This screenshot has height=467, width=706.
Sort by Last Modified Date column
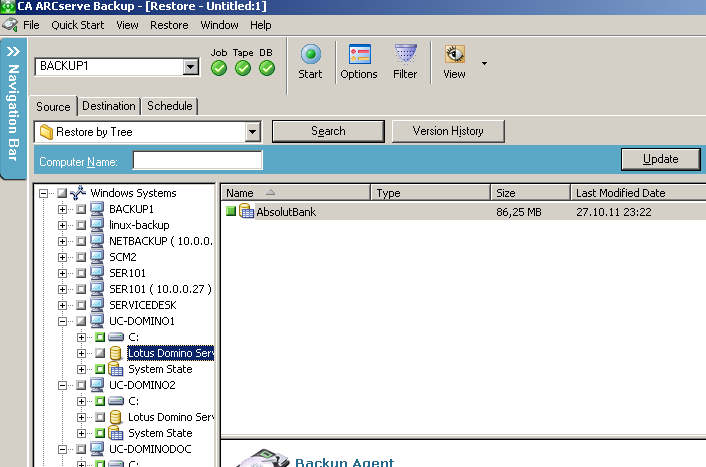point(638,193)
